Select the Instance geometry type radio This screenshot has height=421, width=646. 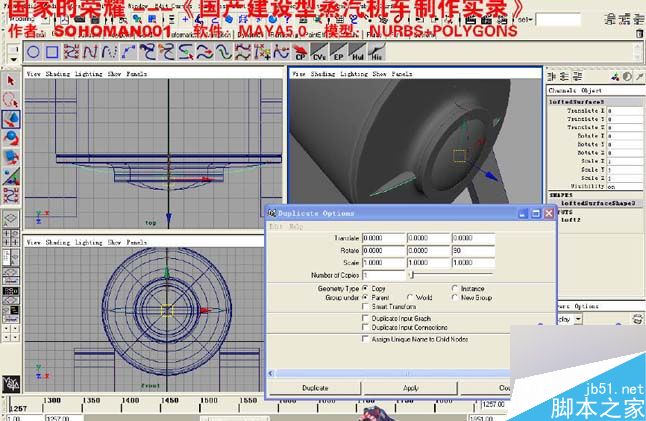pyautogui.click(x=455, y=288)
